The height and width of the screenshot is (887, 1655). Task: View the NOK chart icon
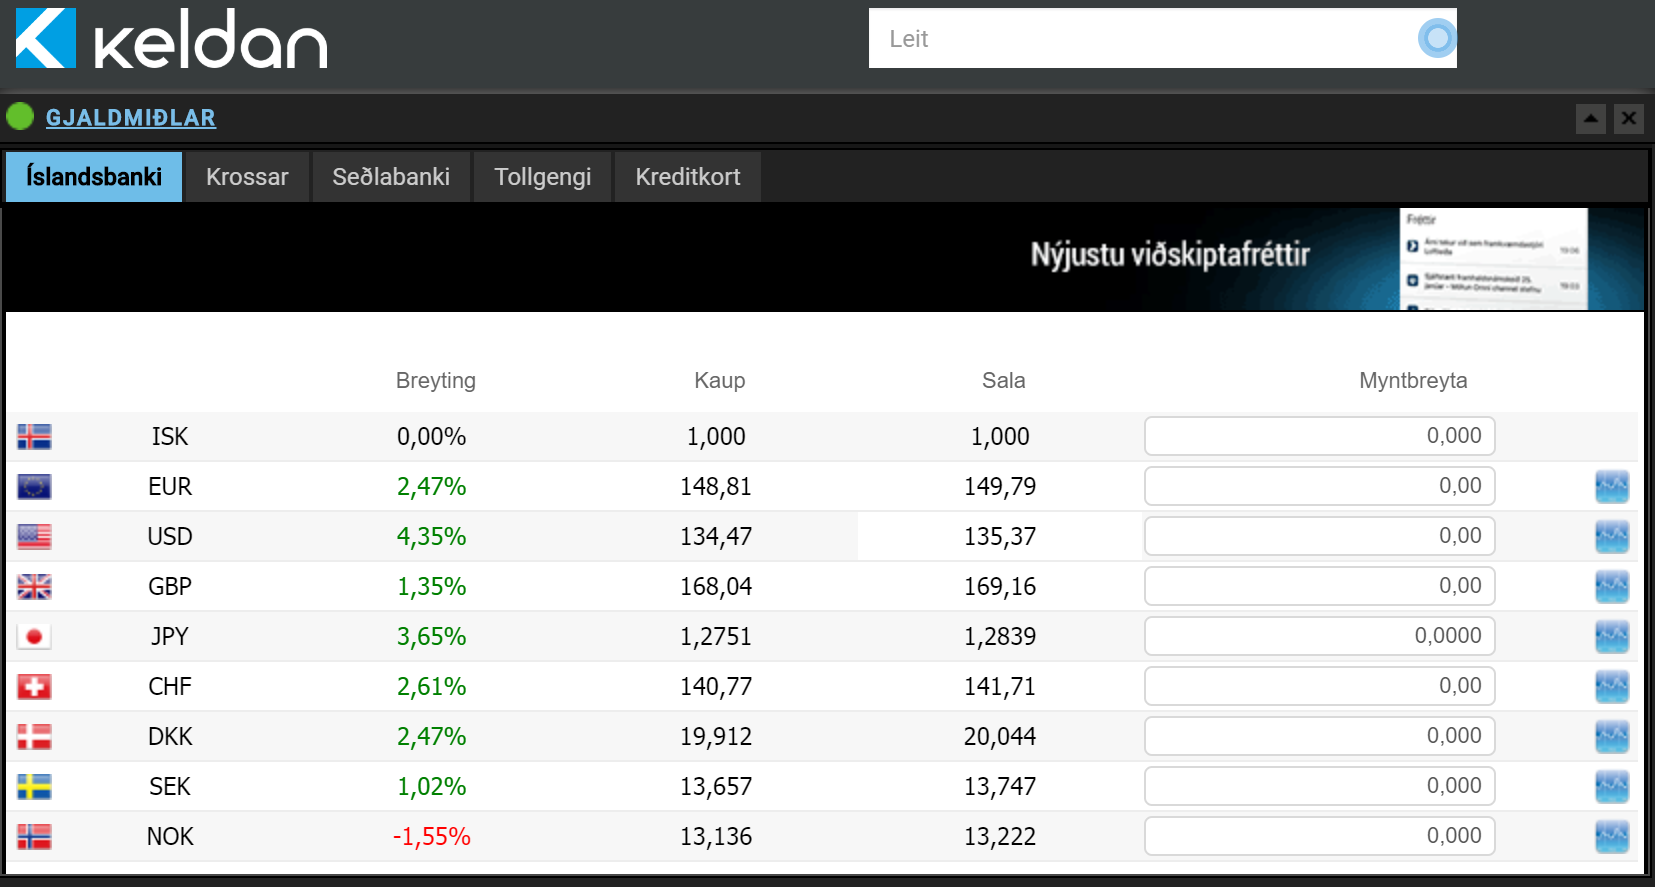[1611, 837]
